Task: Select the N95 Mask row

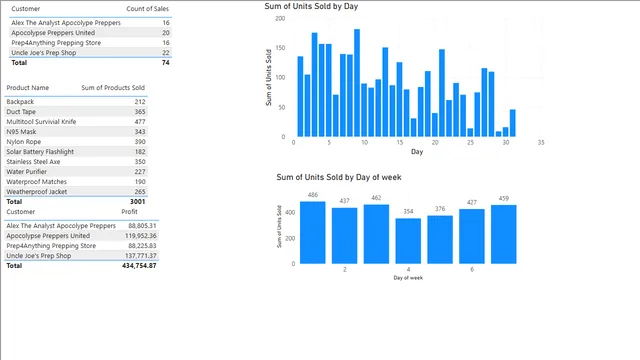Action: pyautogui.click(x=76, y=131)
